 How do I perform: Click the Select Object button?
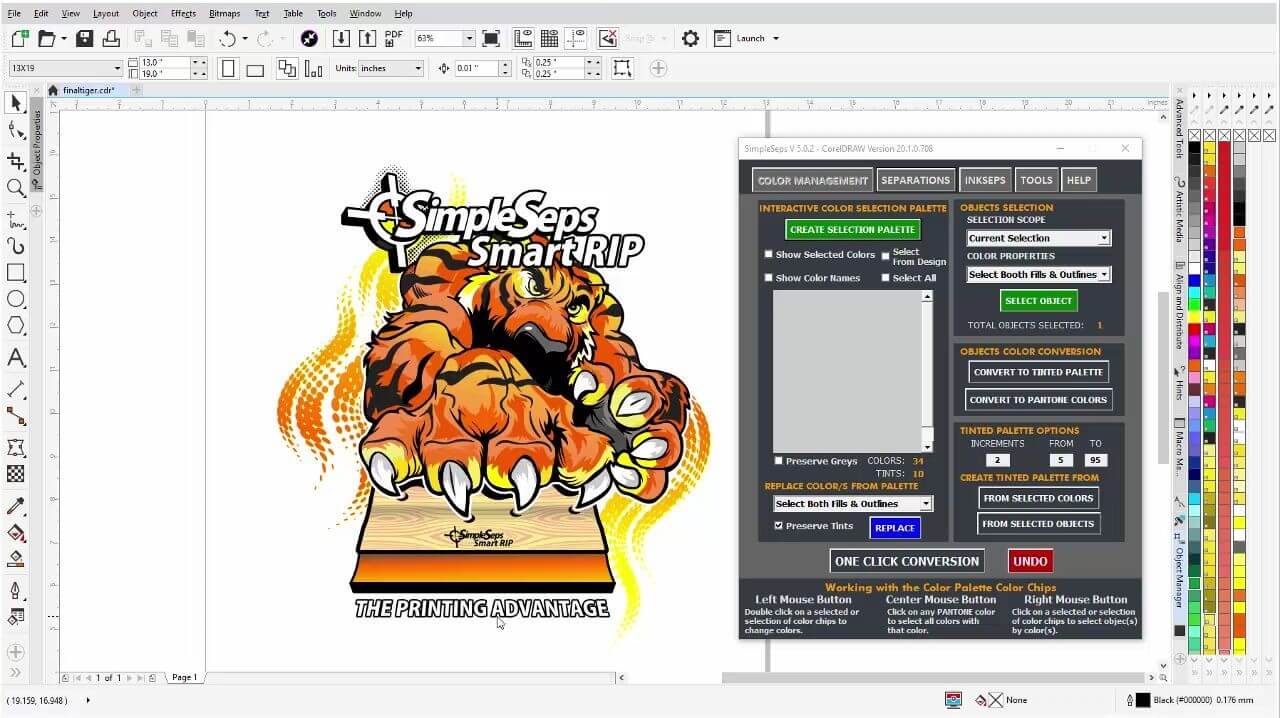1038,300
